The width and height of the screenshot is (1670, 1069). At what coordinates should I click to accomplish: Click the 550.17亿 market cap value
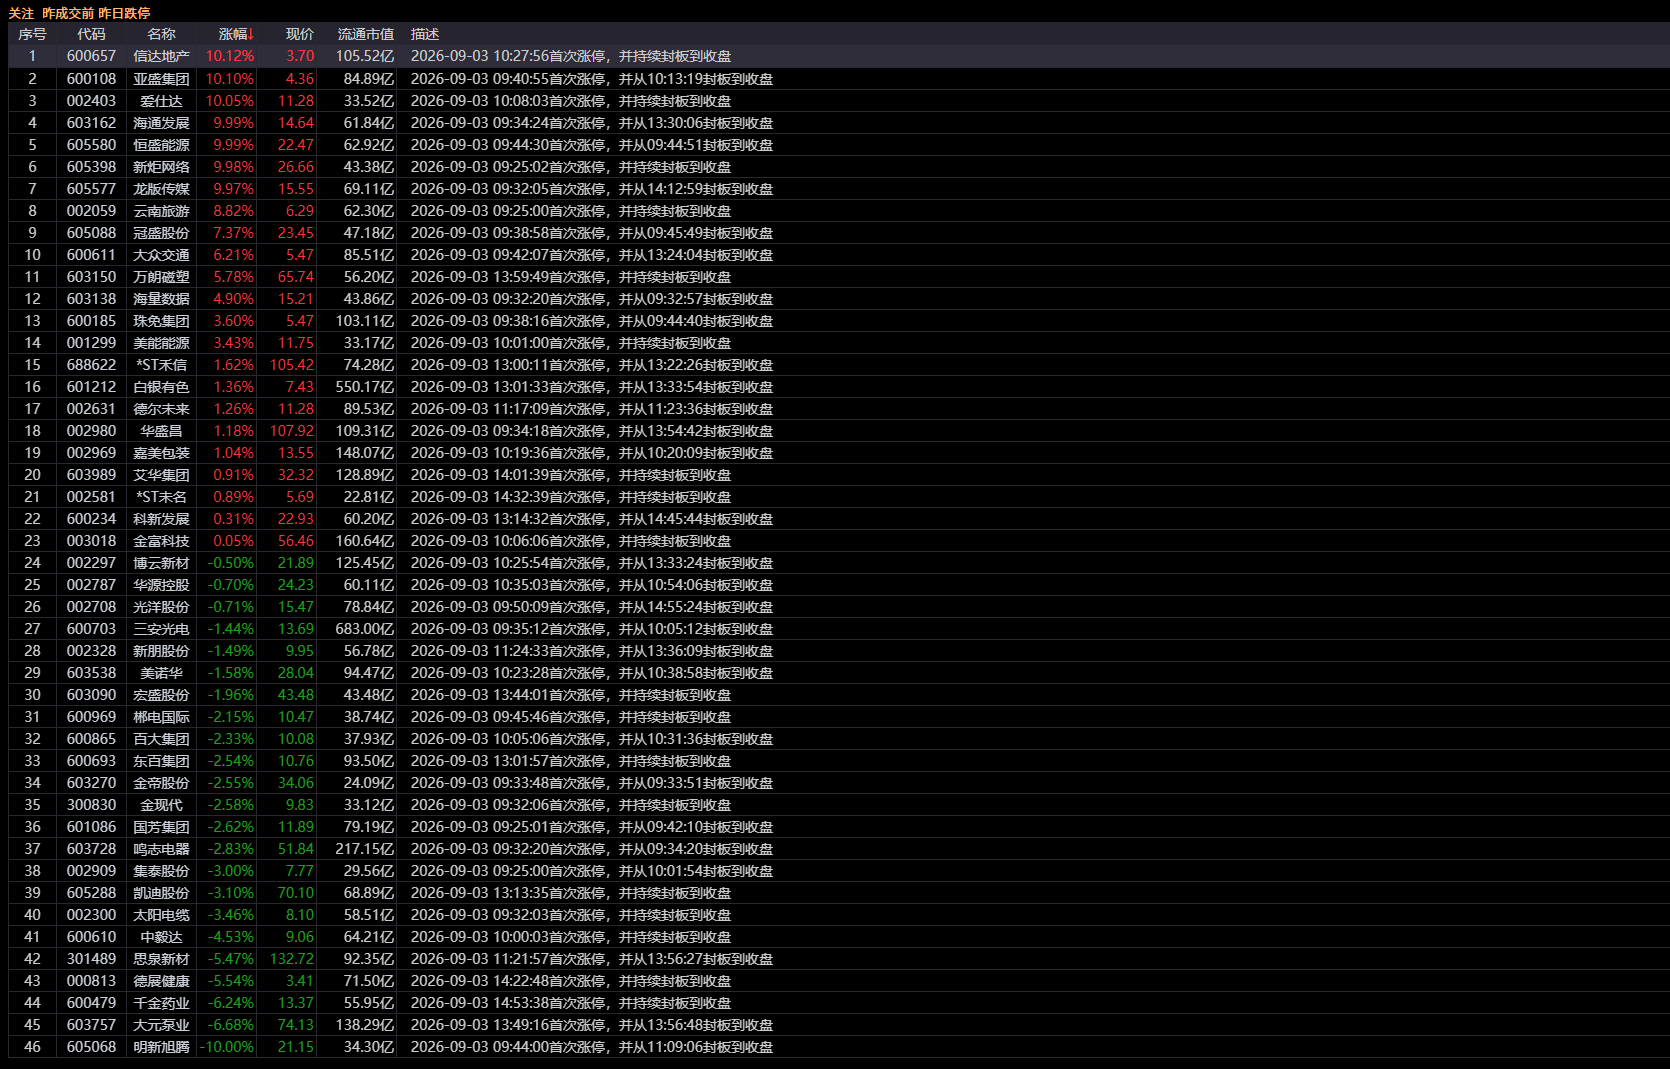coord(365,386)
